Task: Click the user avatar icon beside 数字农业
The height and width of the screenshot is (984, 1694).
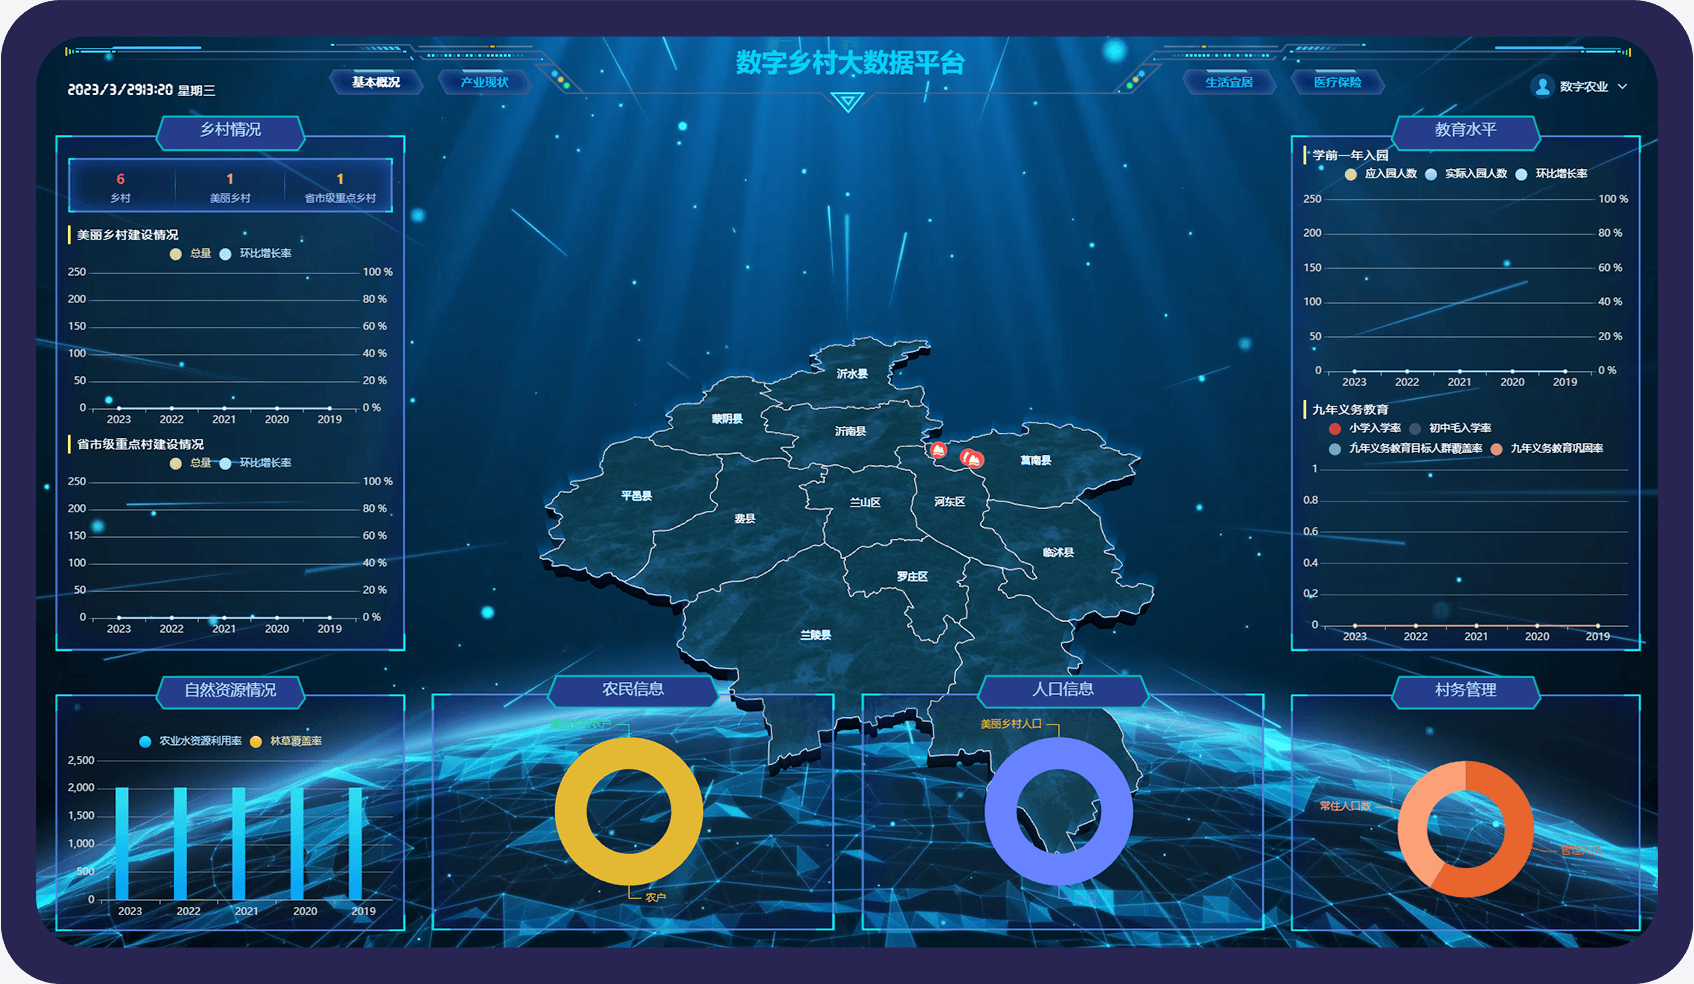Action: 1542,86
